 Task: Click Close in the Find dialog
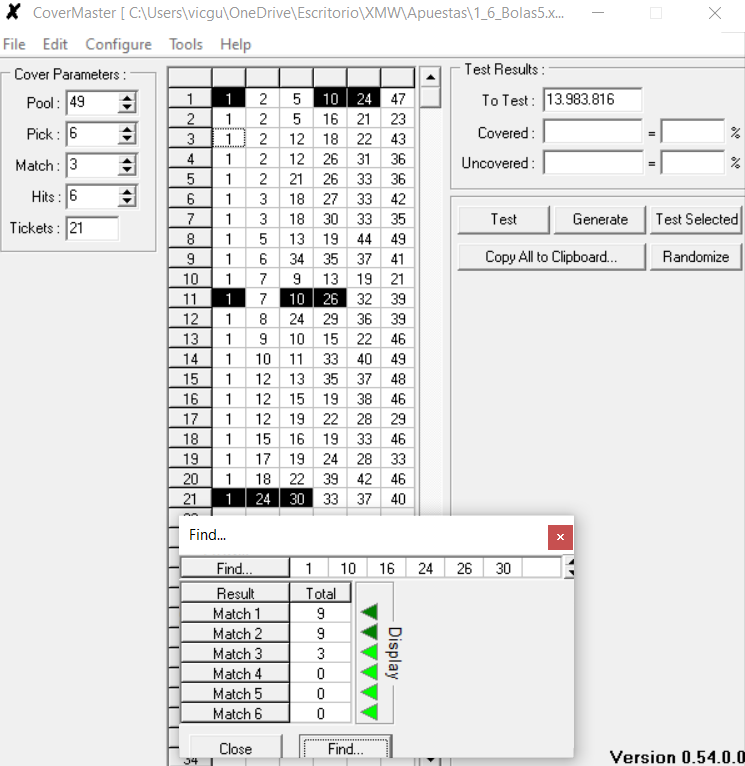tap(235, 748)
